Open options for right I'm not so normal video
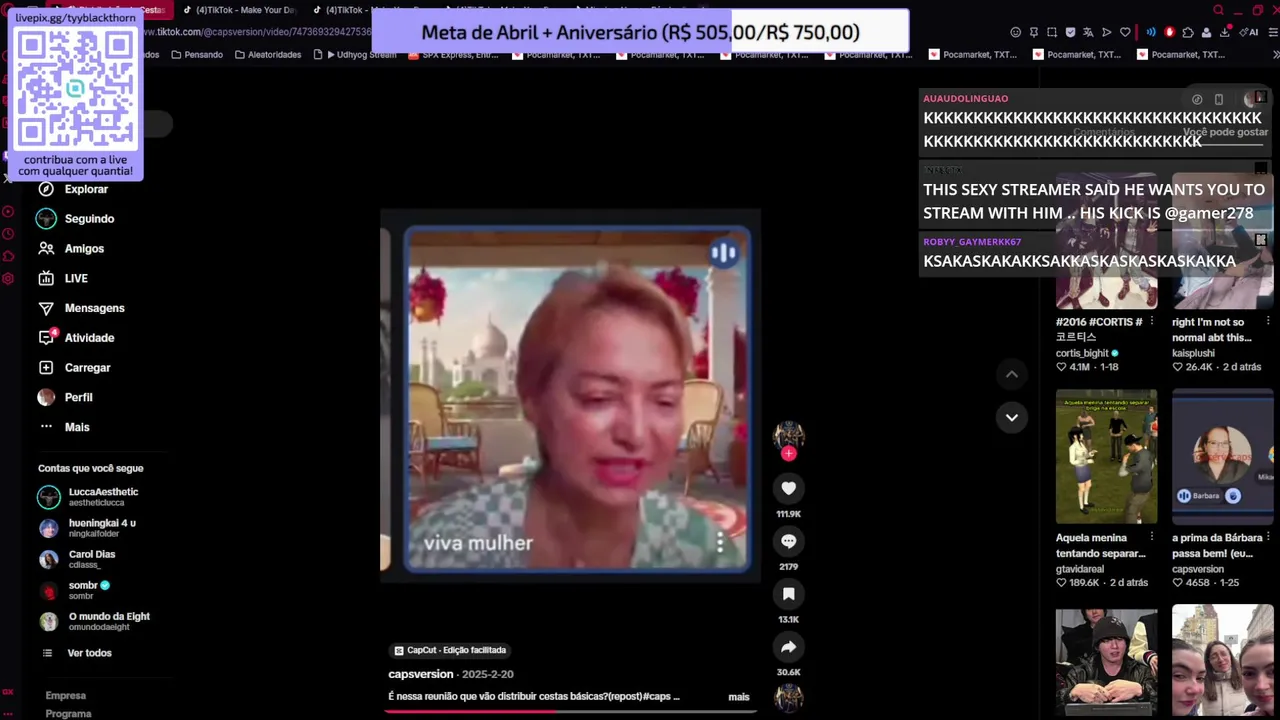Viewport: 1280px width, 720px height. tap(1267, 321)
